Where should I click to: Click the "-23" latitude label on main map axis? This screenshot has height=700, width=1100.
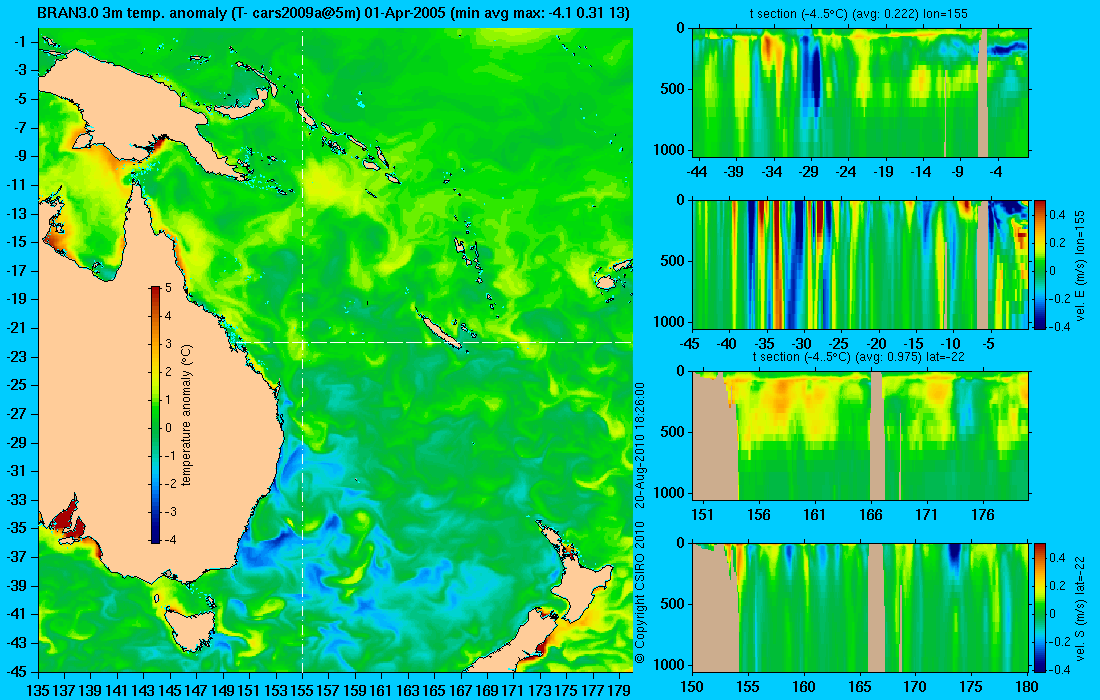[x=18, y=356]
